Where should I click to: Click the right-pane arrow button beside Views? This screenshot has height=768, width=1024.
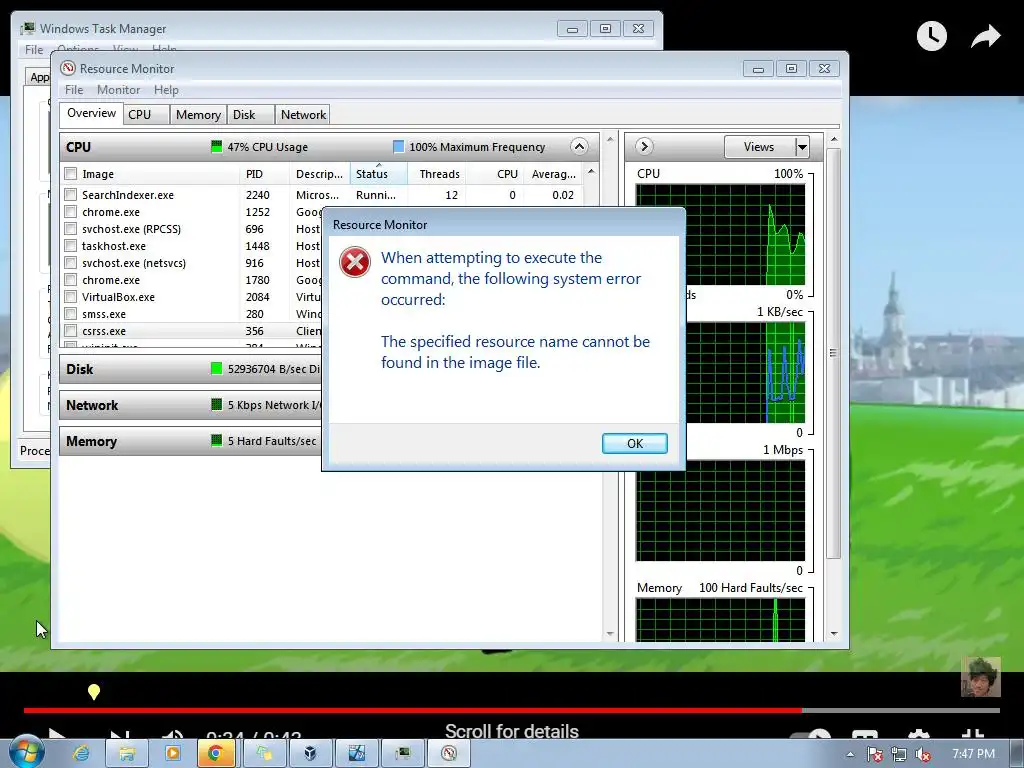644,146
